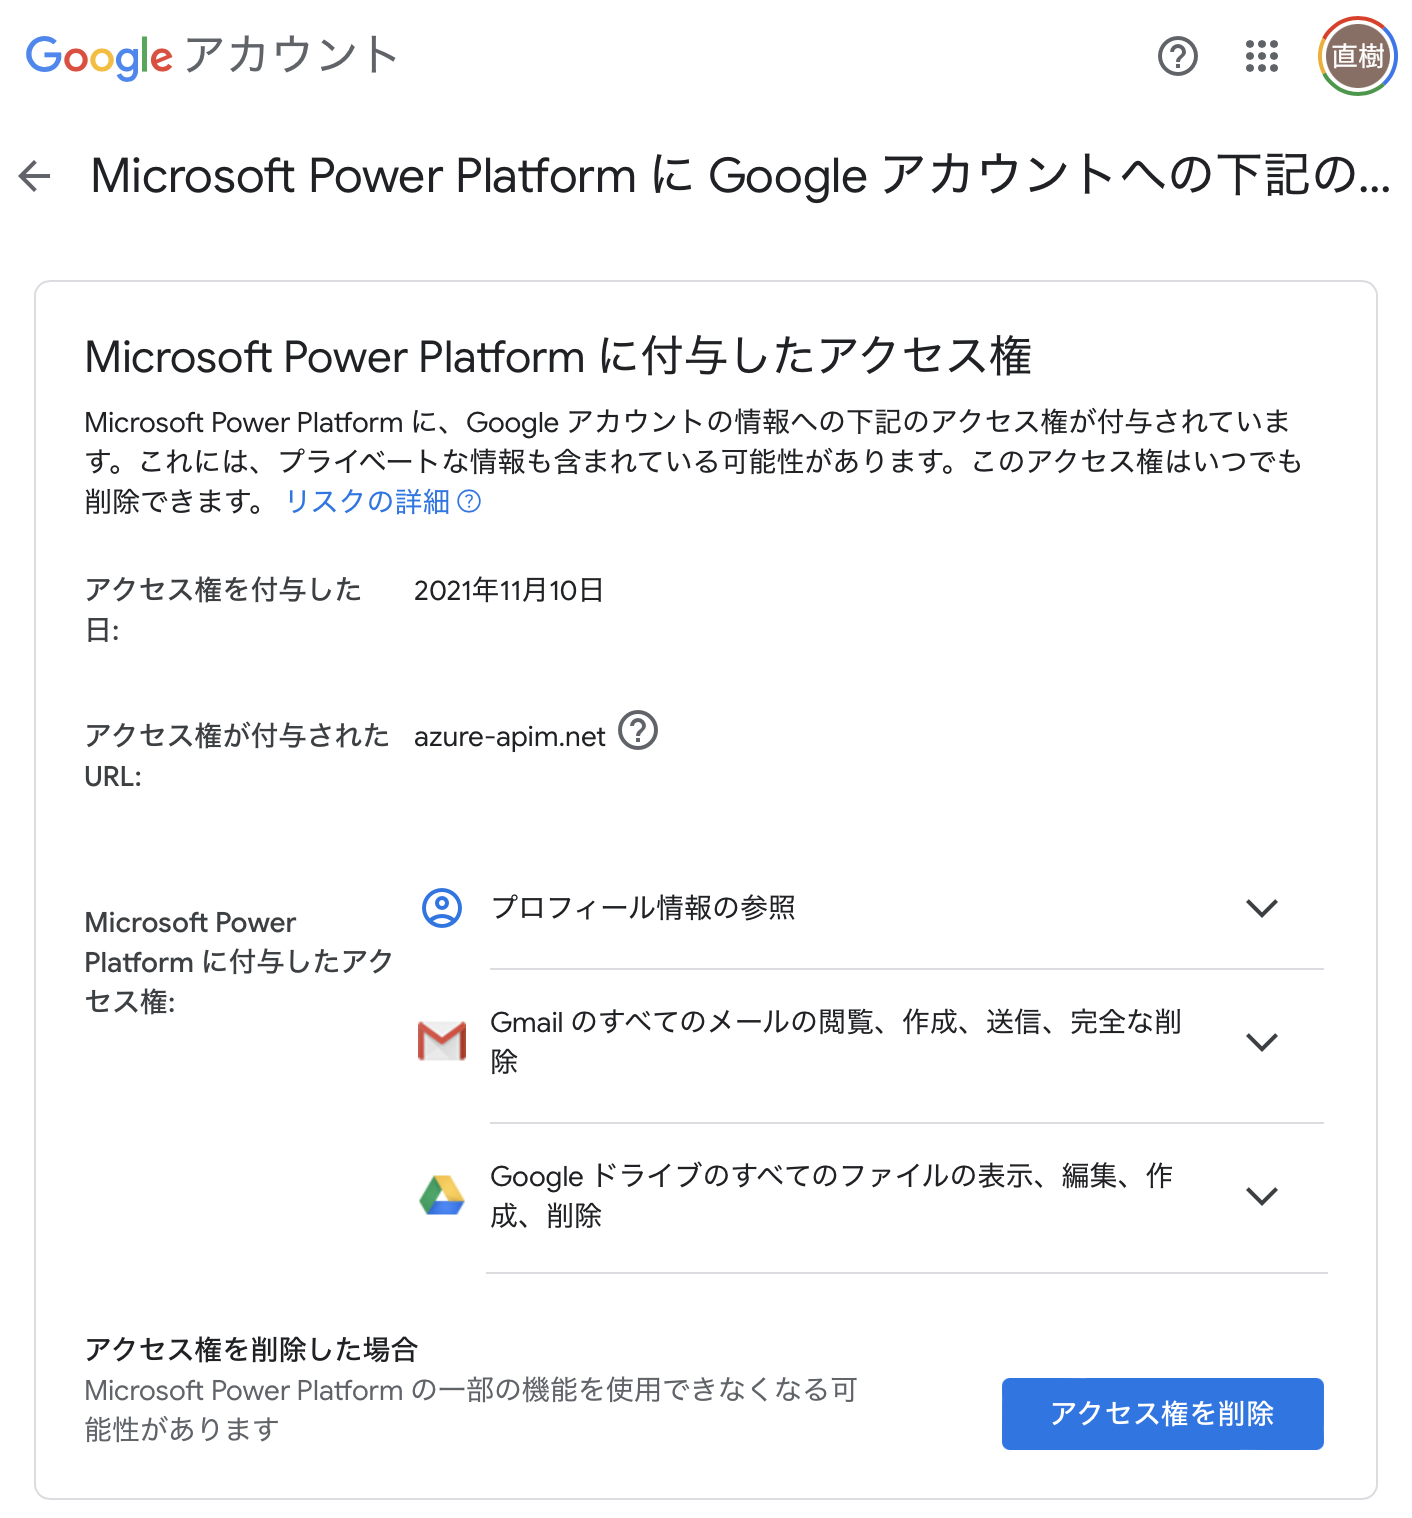Expand the プロフィール情報の参照 permission details
Viewport: 1412px width, 1518px height.
[x=1263, y=908]
